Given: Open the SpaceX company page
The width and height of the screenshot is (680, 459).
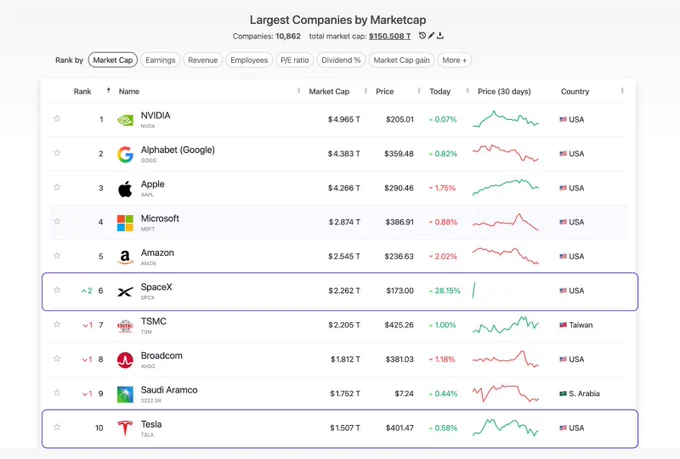Looking at the screenshot, I should (157, 287).
